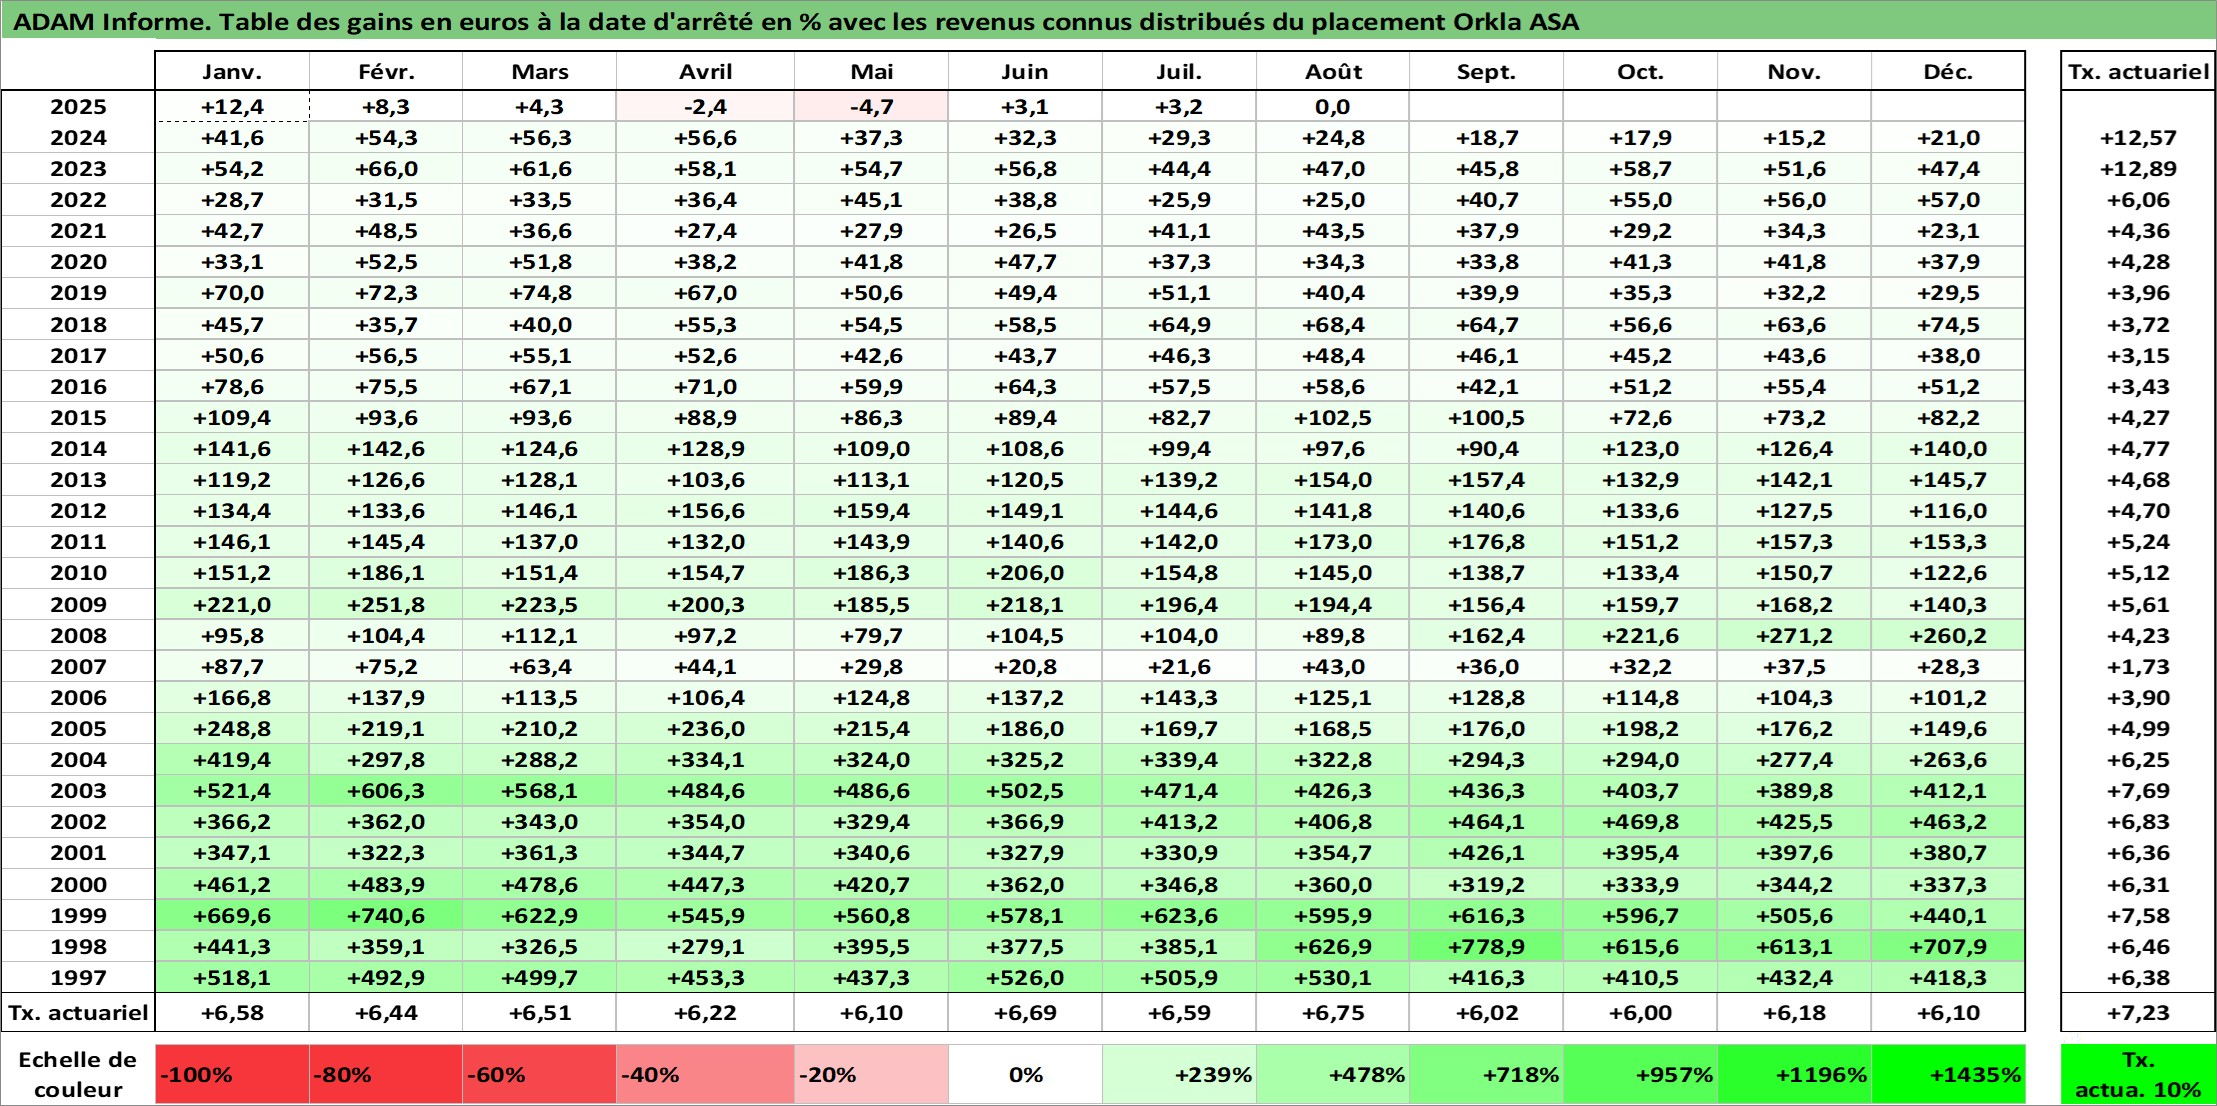Click the +7,69 actuarial rate for 2003
Viewport: 2217px width, 1106px height.
click(2138, 791)
